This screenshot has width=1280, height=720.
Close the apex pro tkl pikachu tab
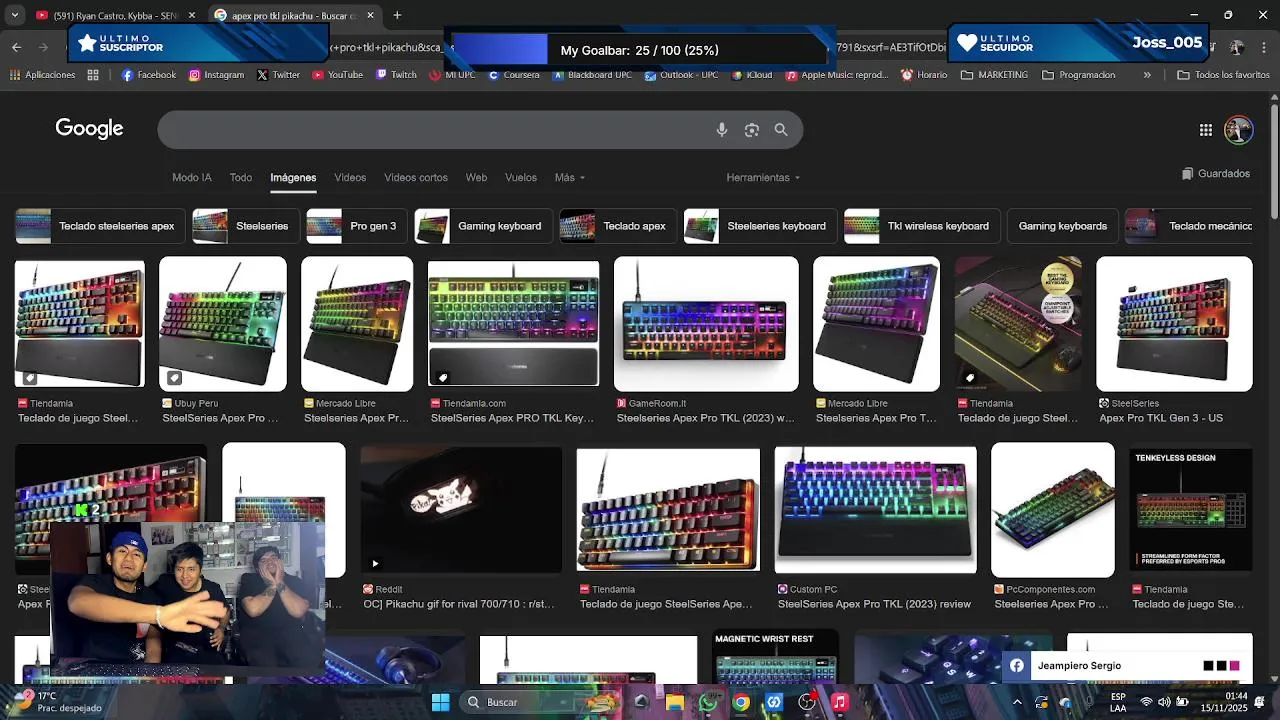coord(370,15)
